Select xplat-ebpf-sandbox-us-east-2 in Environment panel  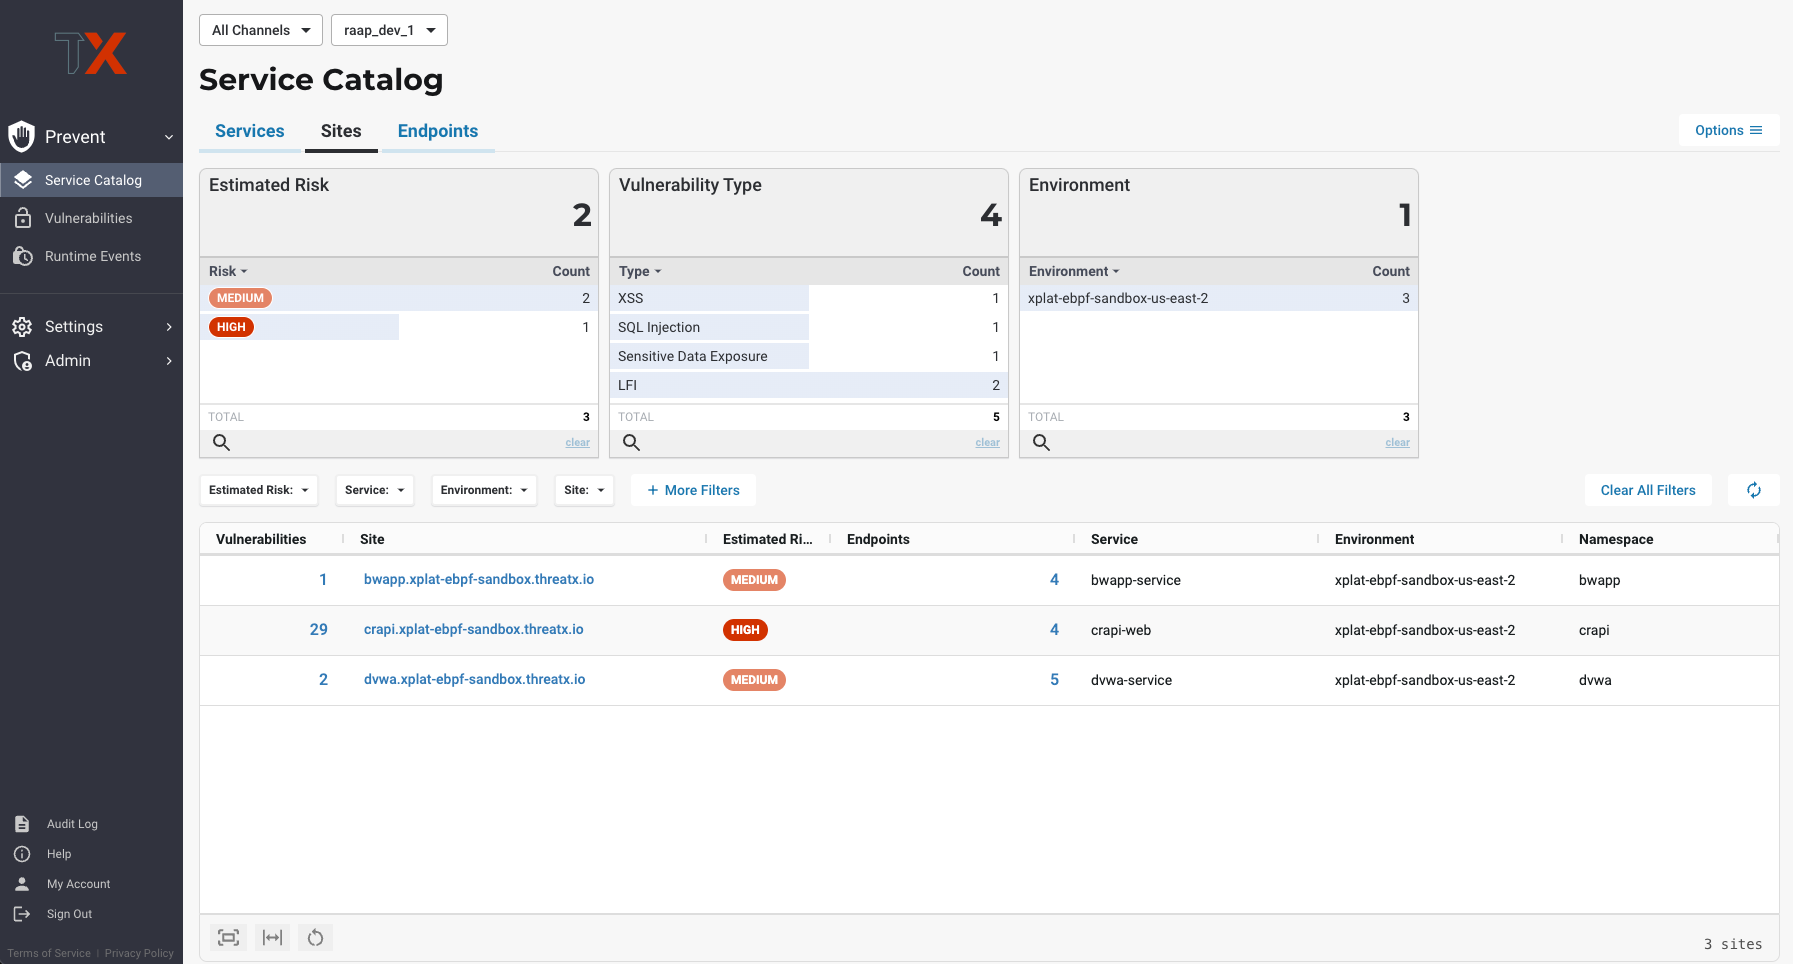click(1219, 298)
